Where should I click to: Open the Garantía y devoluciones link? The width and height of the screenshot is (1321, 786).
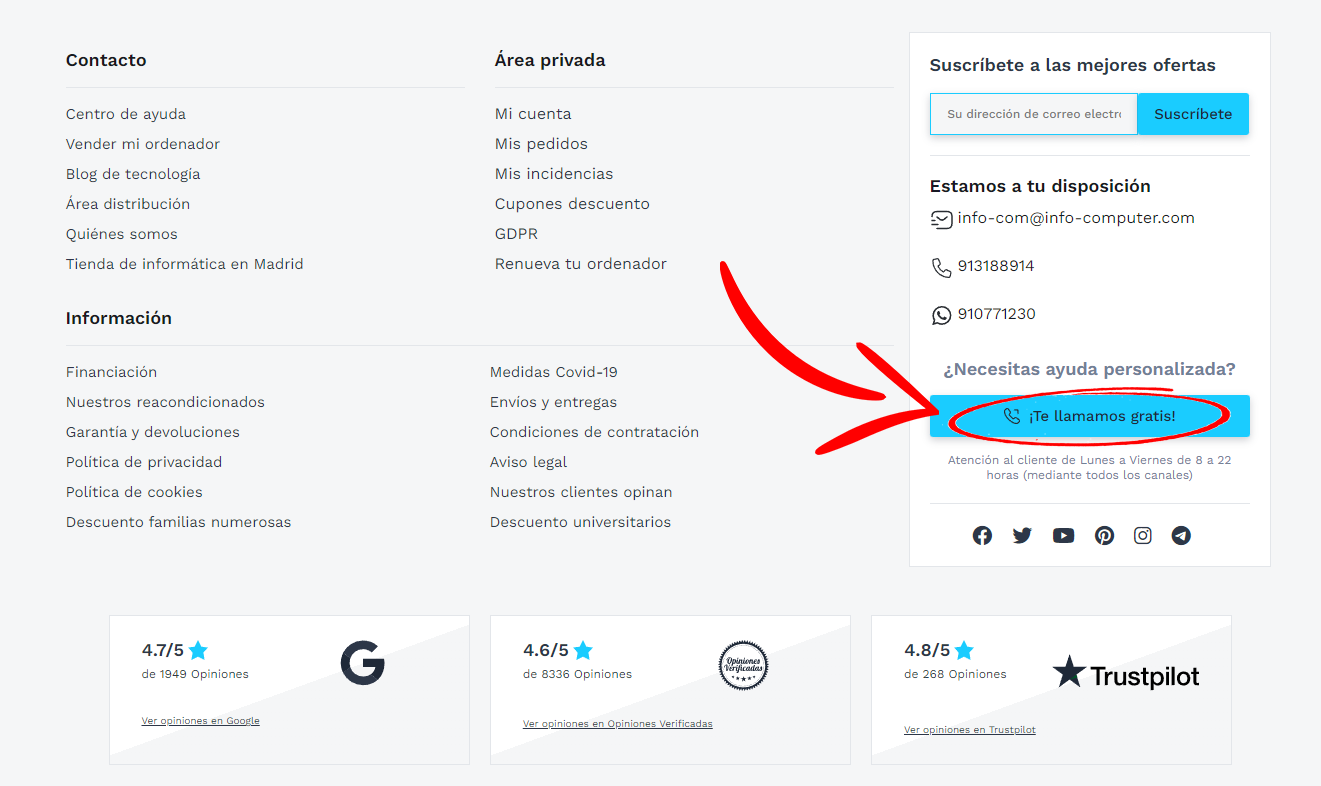(x=153, y=432)
